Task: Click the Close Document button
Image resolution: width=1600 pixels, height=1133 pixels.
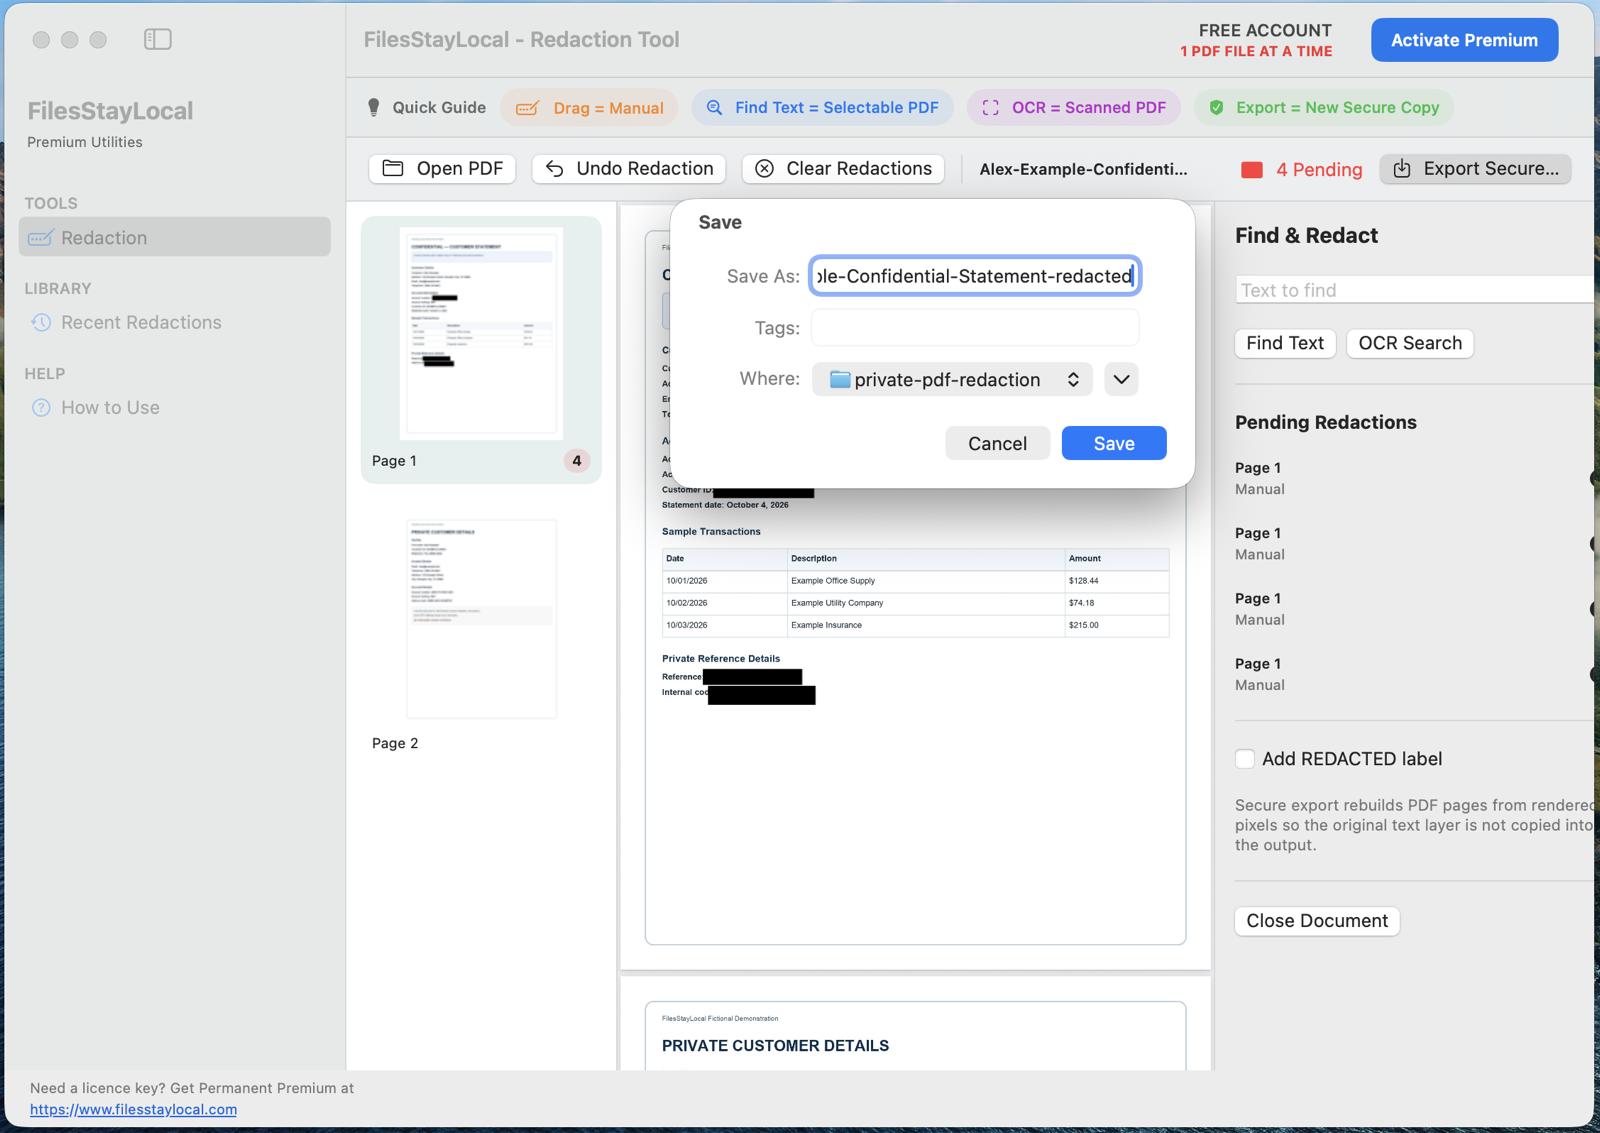Action: point(1317,921)
